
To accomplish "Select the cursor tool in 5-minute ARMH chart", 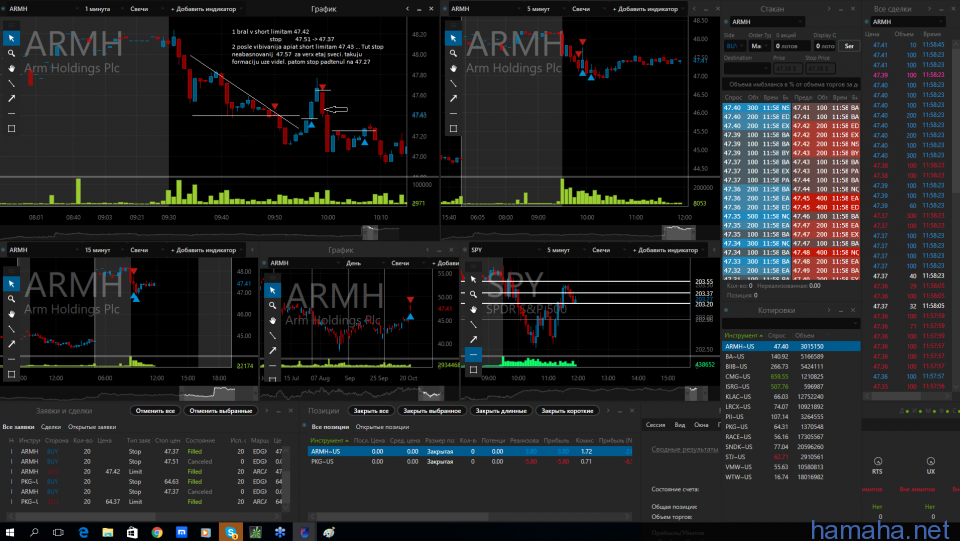I will point(453,38).
